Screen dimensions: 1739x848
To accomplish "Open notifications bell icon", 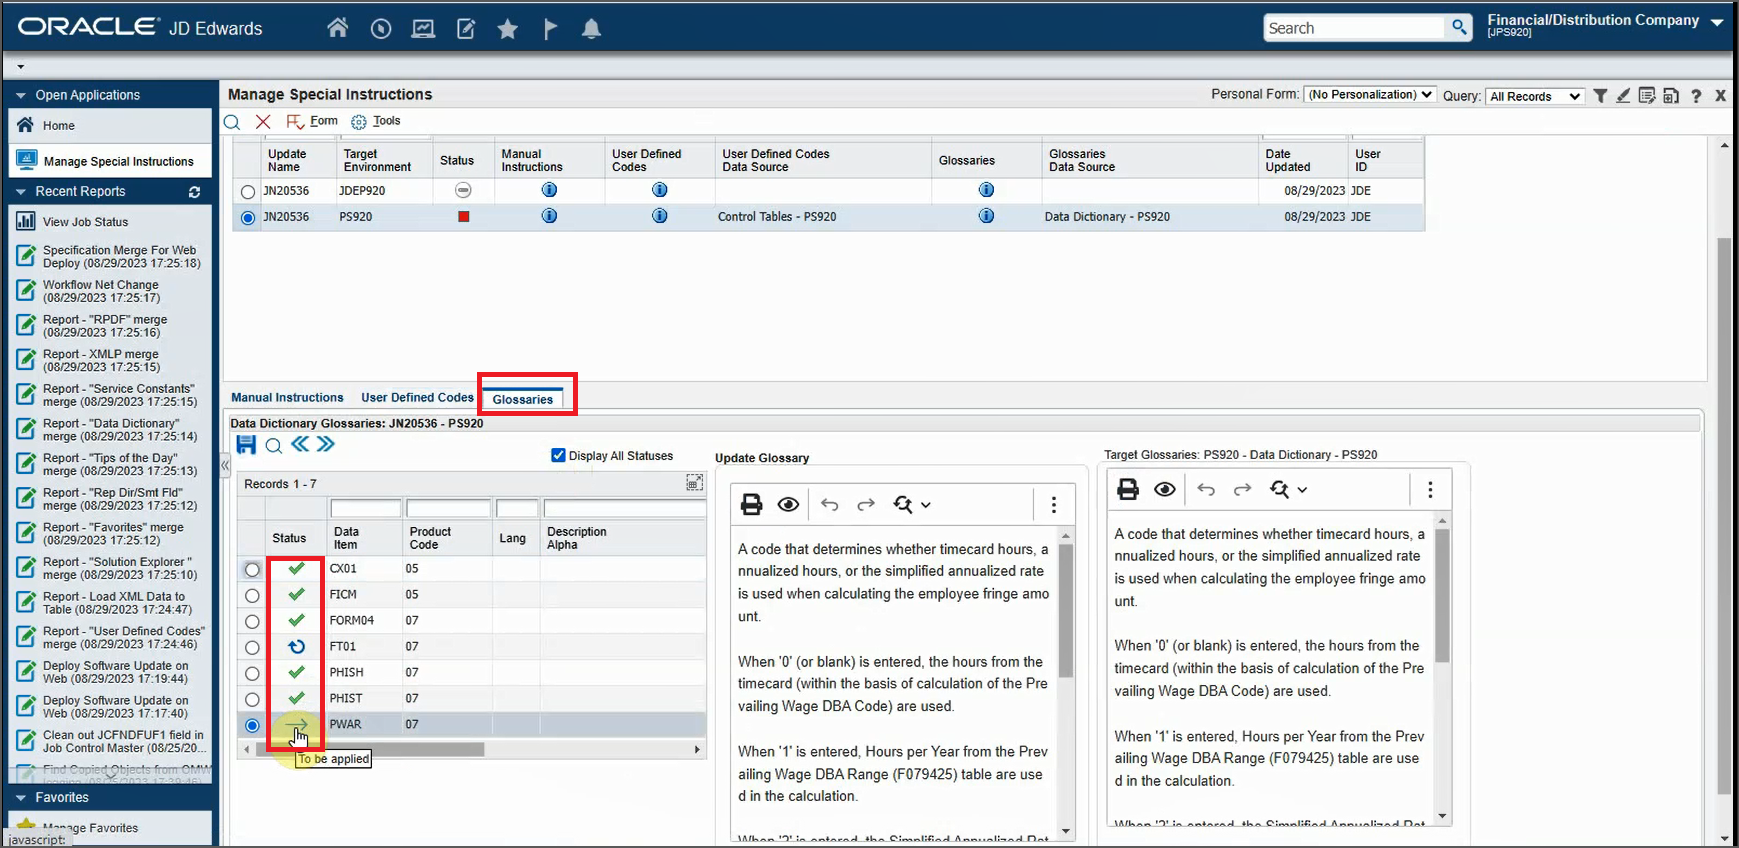I will pos(592,29).
